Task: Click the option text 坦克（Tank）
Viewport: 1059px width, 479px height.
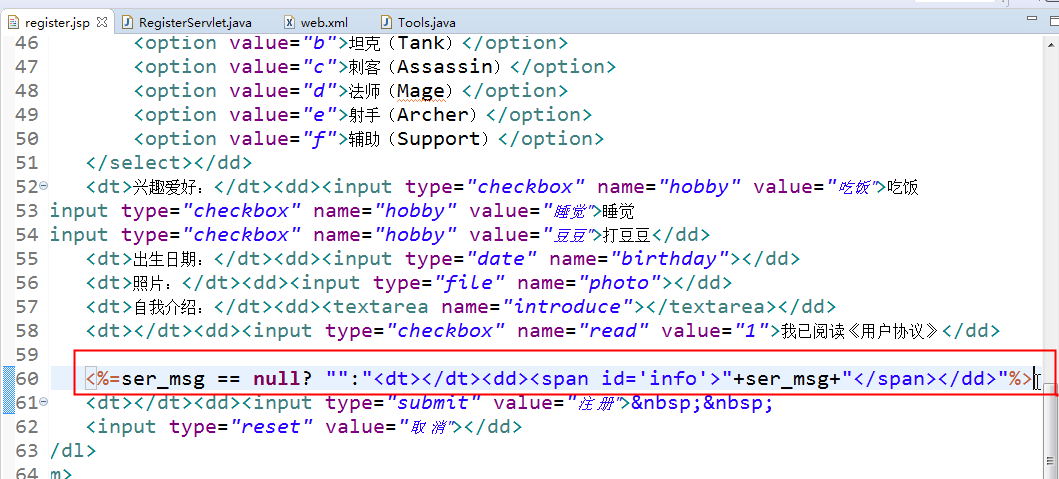Action: pyautogui.click(x=405, y=43)
